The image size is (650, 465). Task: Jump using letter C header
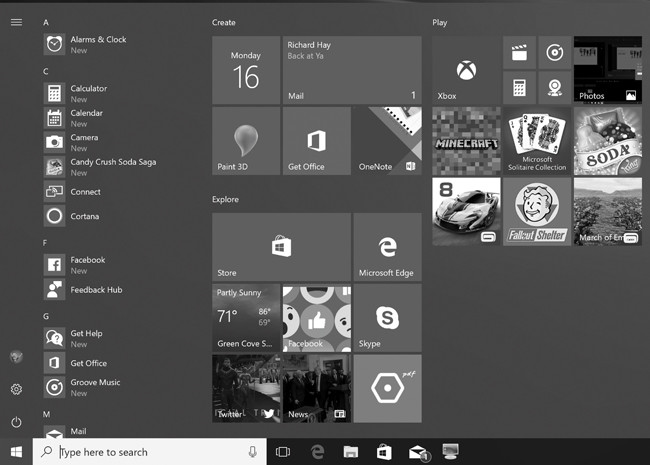[46, 71]
